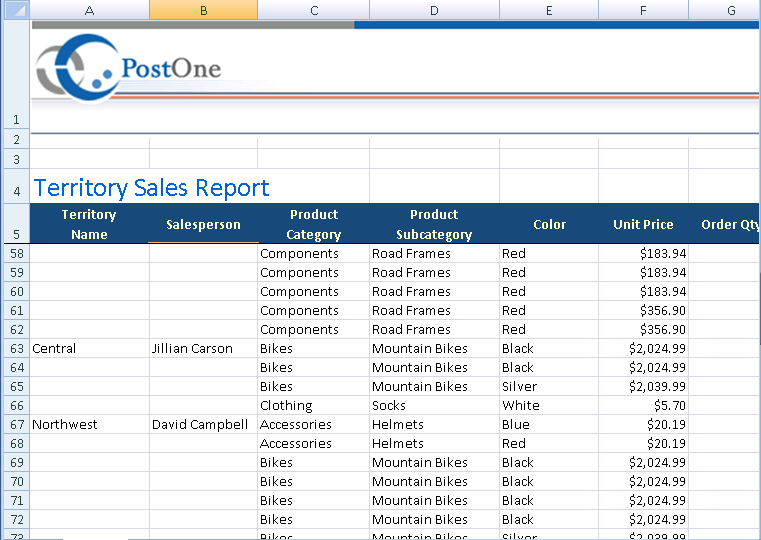Click Black color cell in row 69
Viewport: 761px width, 540px height.
click(549, 462)
